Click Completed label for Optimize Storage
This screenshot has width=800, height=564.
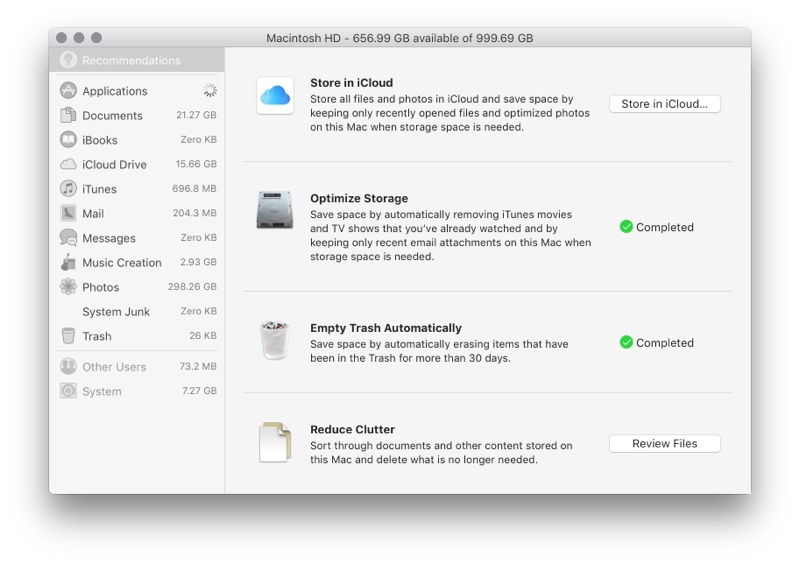click(x=664, y=227)
